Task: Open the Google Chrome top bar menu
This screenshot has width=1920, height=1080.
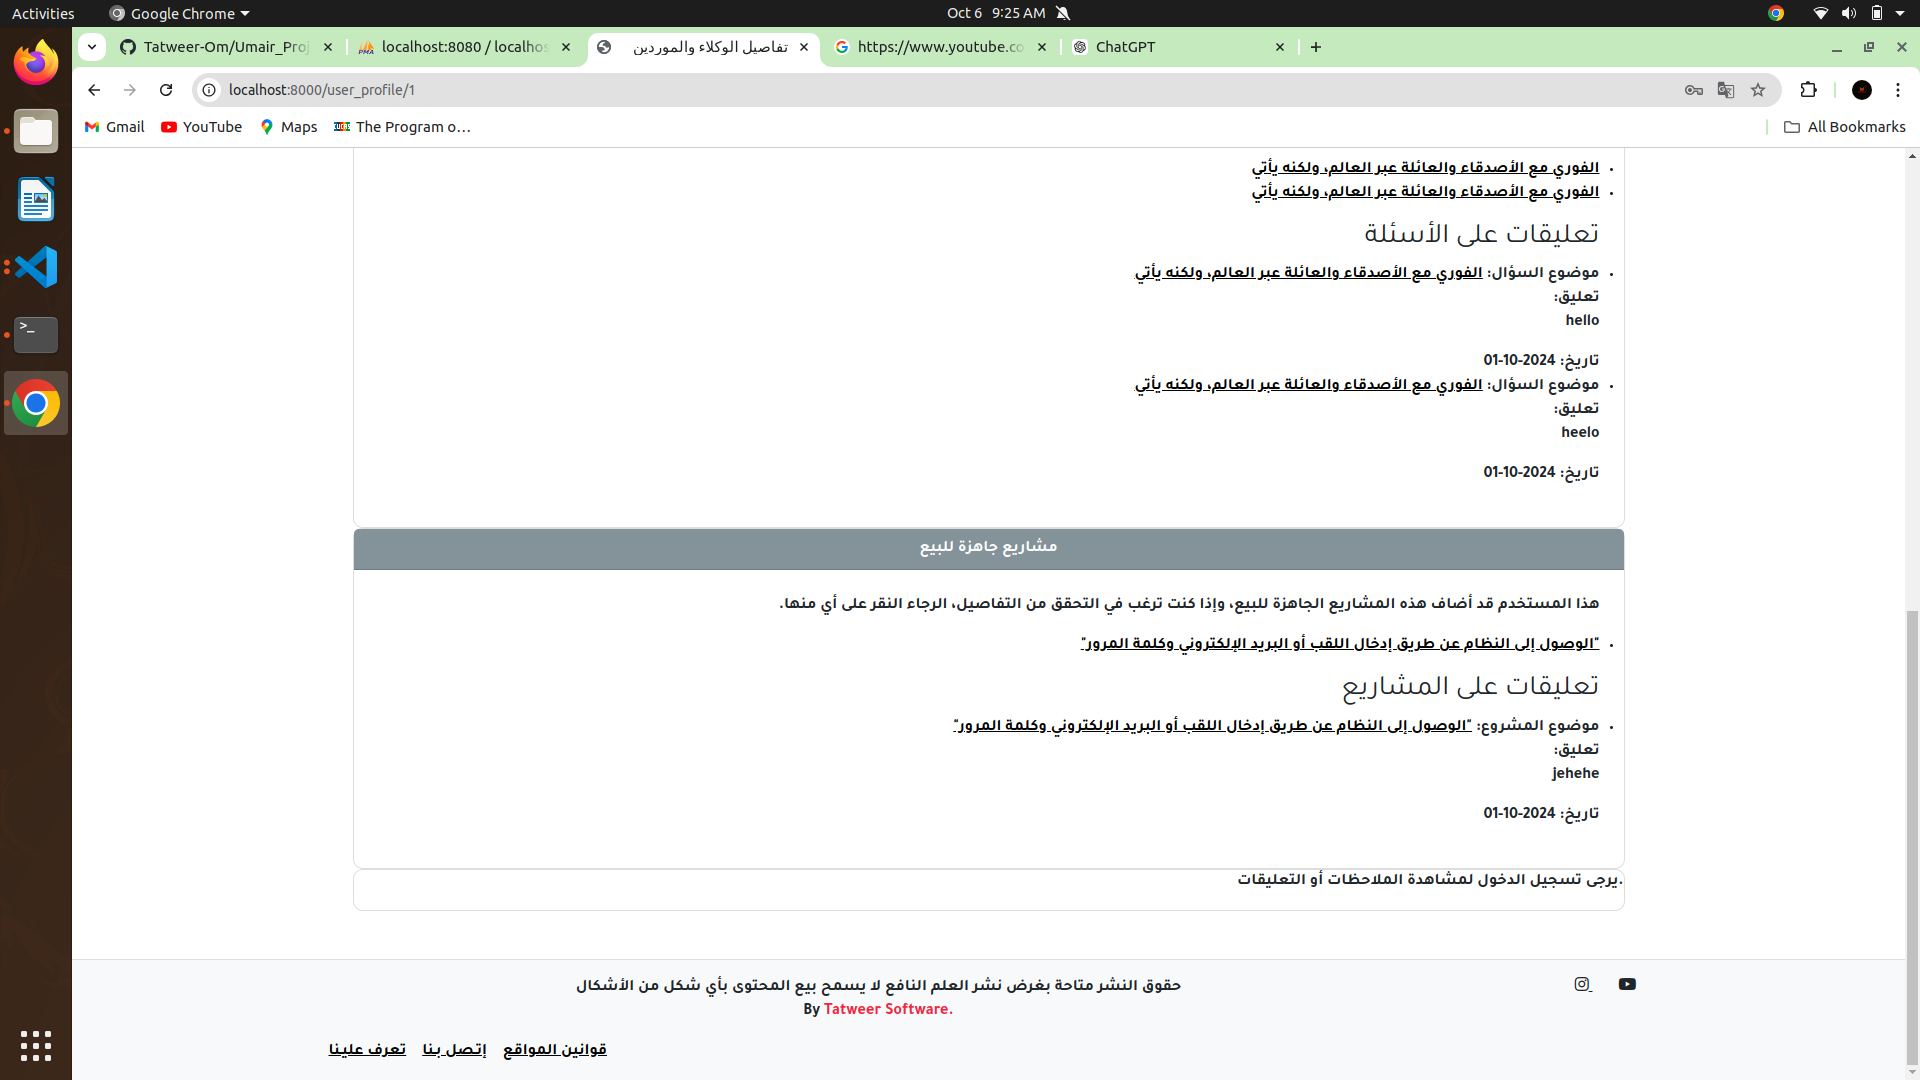Action: tap(178, 13)
